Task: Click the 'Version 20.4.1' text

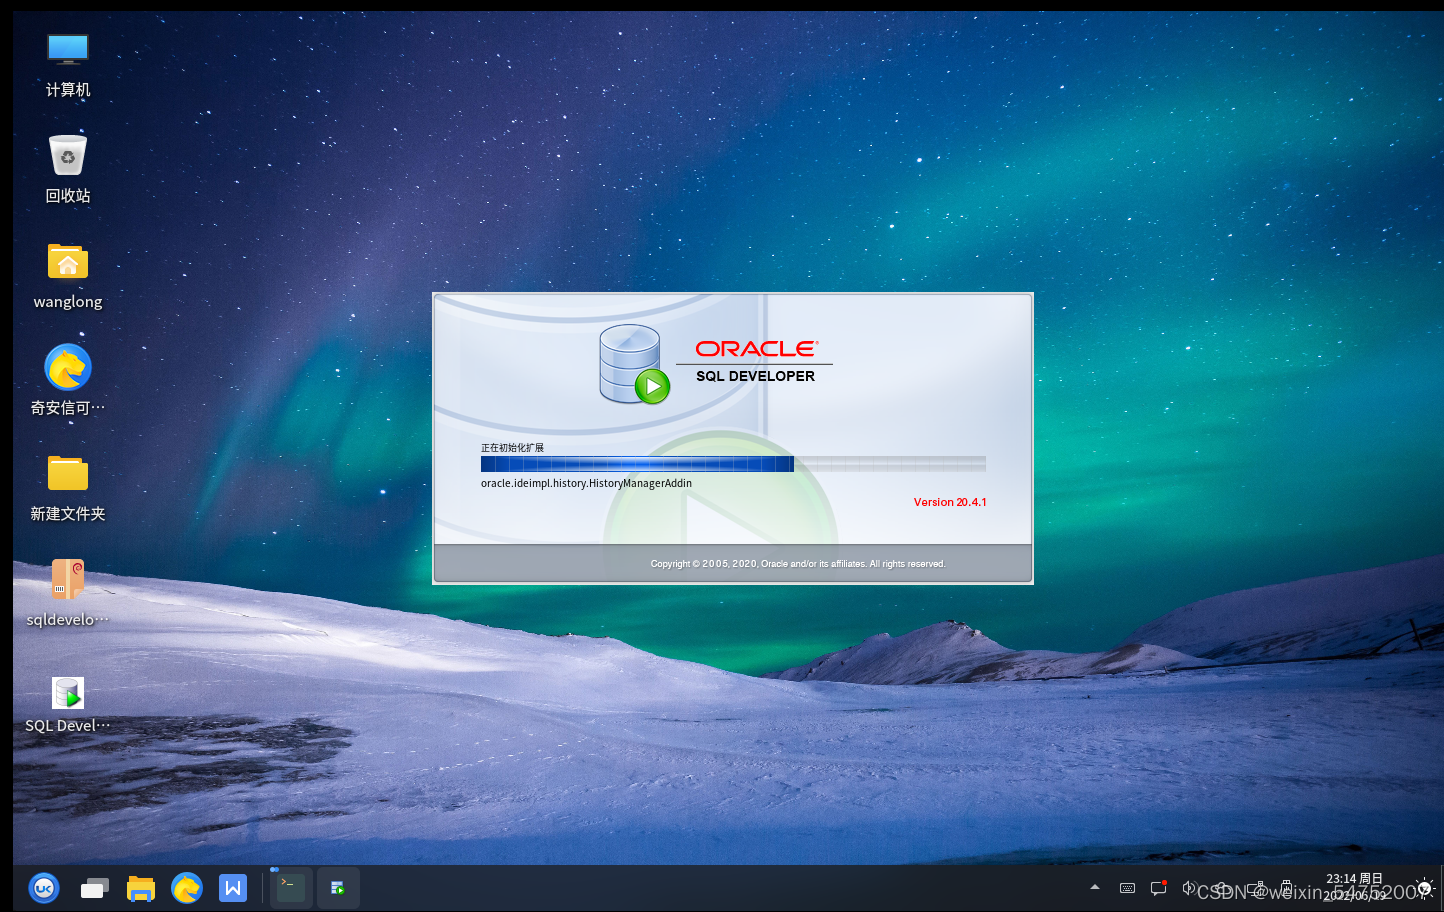Action: coord(950,502)
